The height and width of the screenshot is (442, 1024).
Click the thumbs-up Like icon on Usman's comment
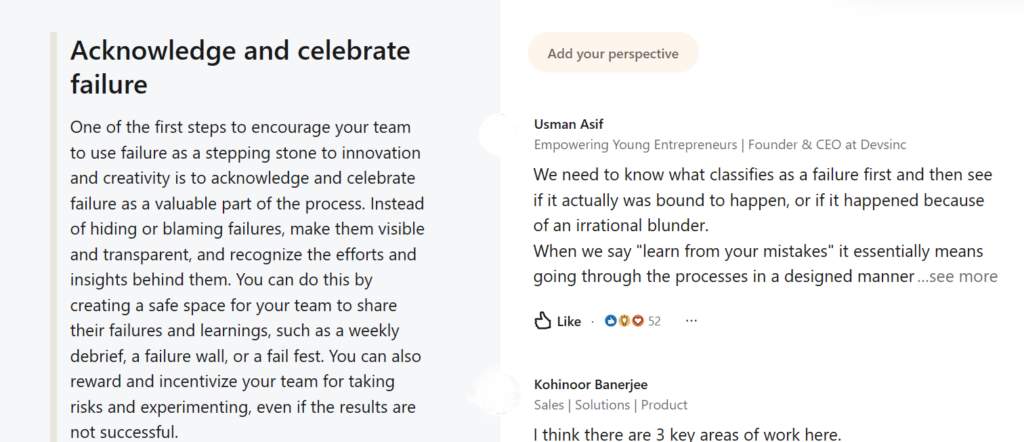tap(543, 321)
